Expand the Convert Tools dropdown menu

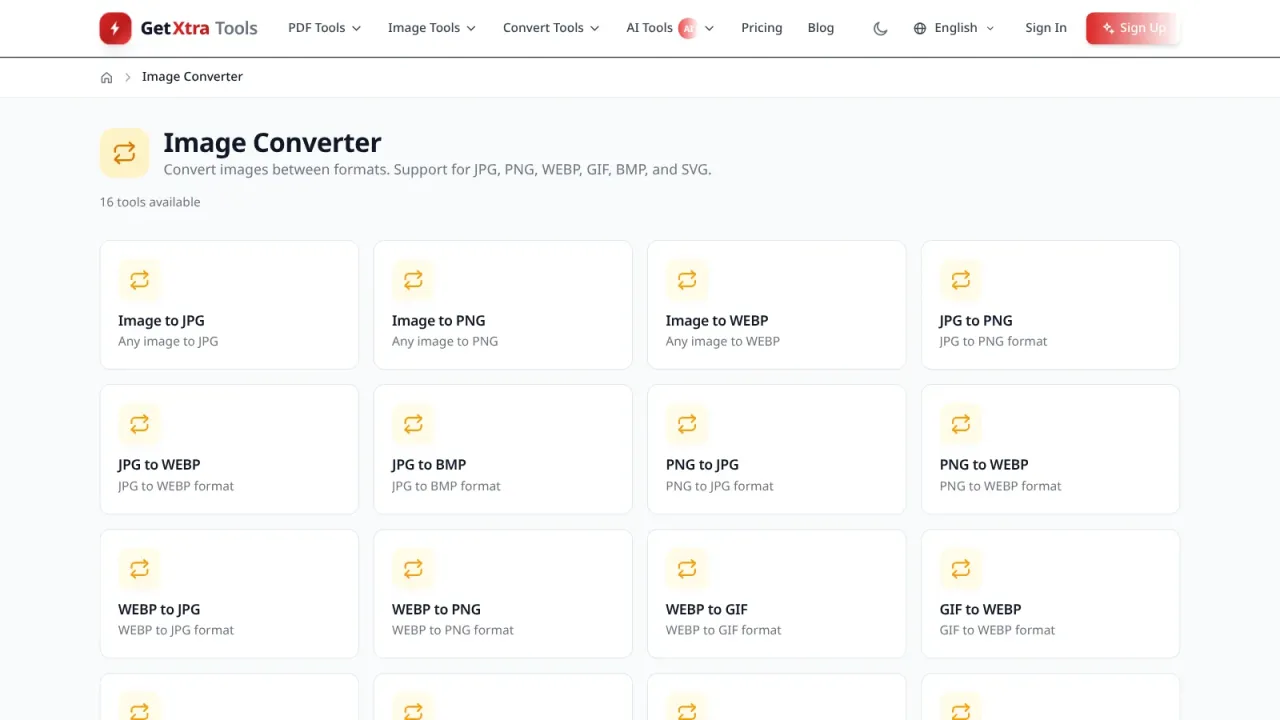551,28
